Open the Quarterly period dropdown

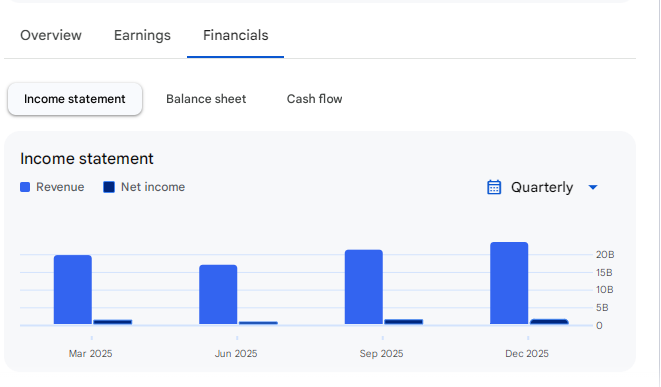(542, 187)
